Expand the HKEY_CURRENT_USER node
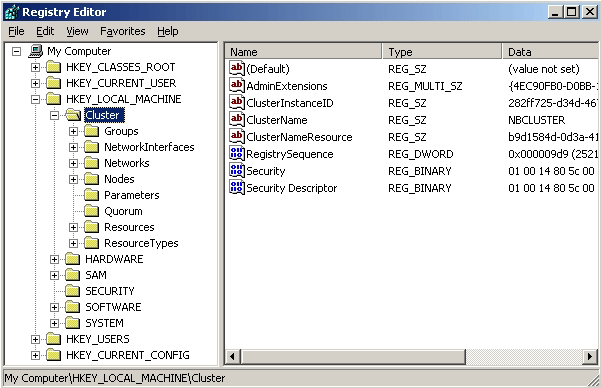 pos(35,83)
